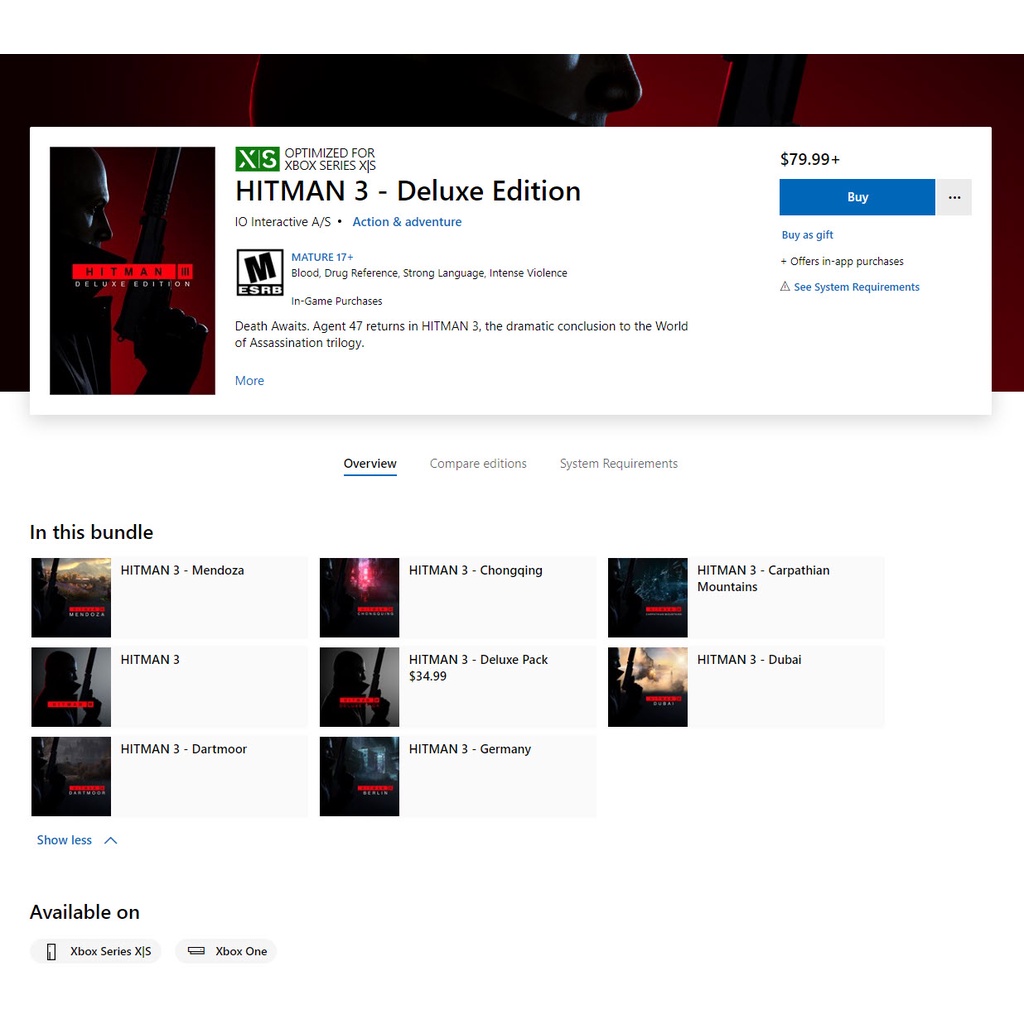Switch to the System Requirements tab
Viewport: 1024px width, 1024px height.
pos(618,463)
